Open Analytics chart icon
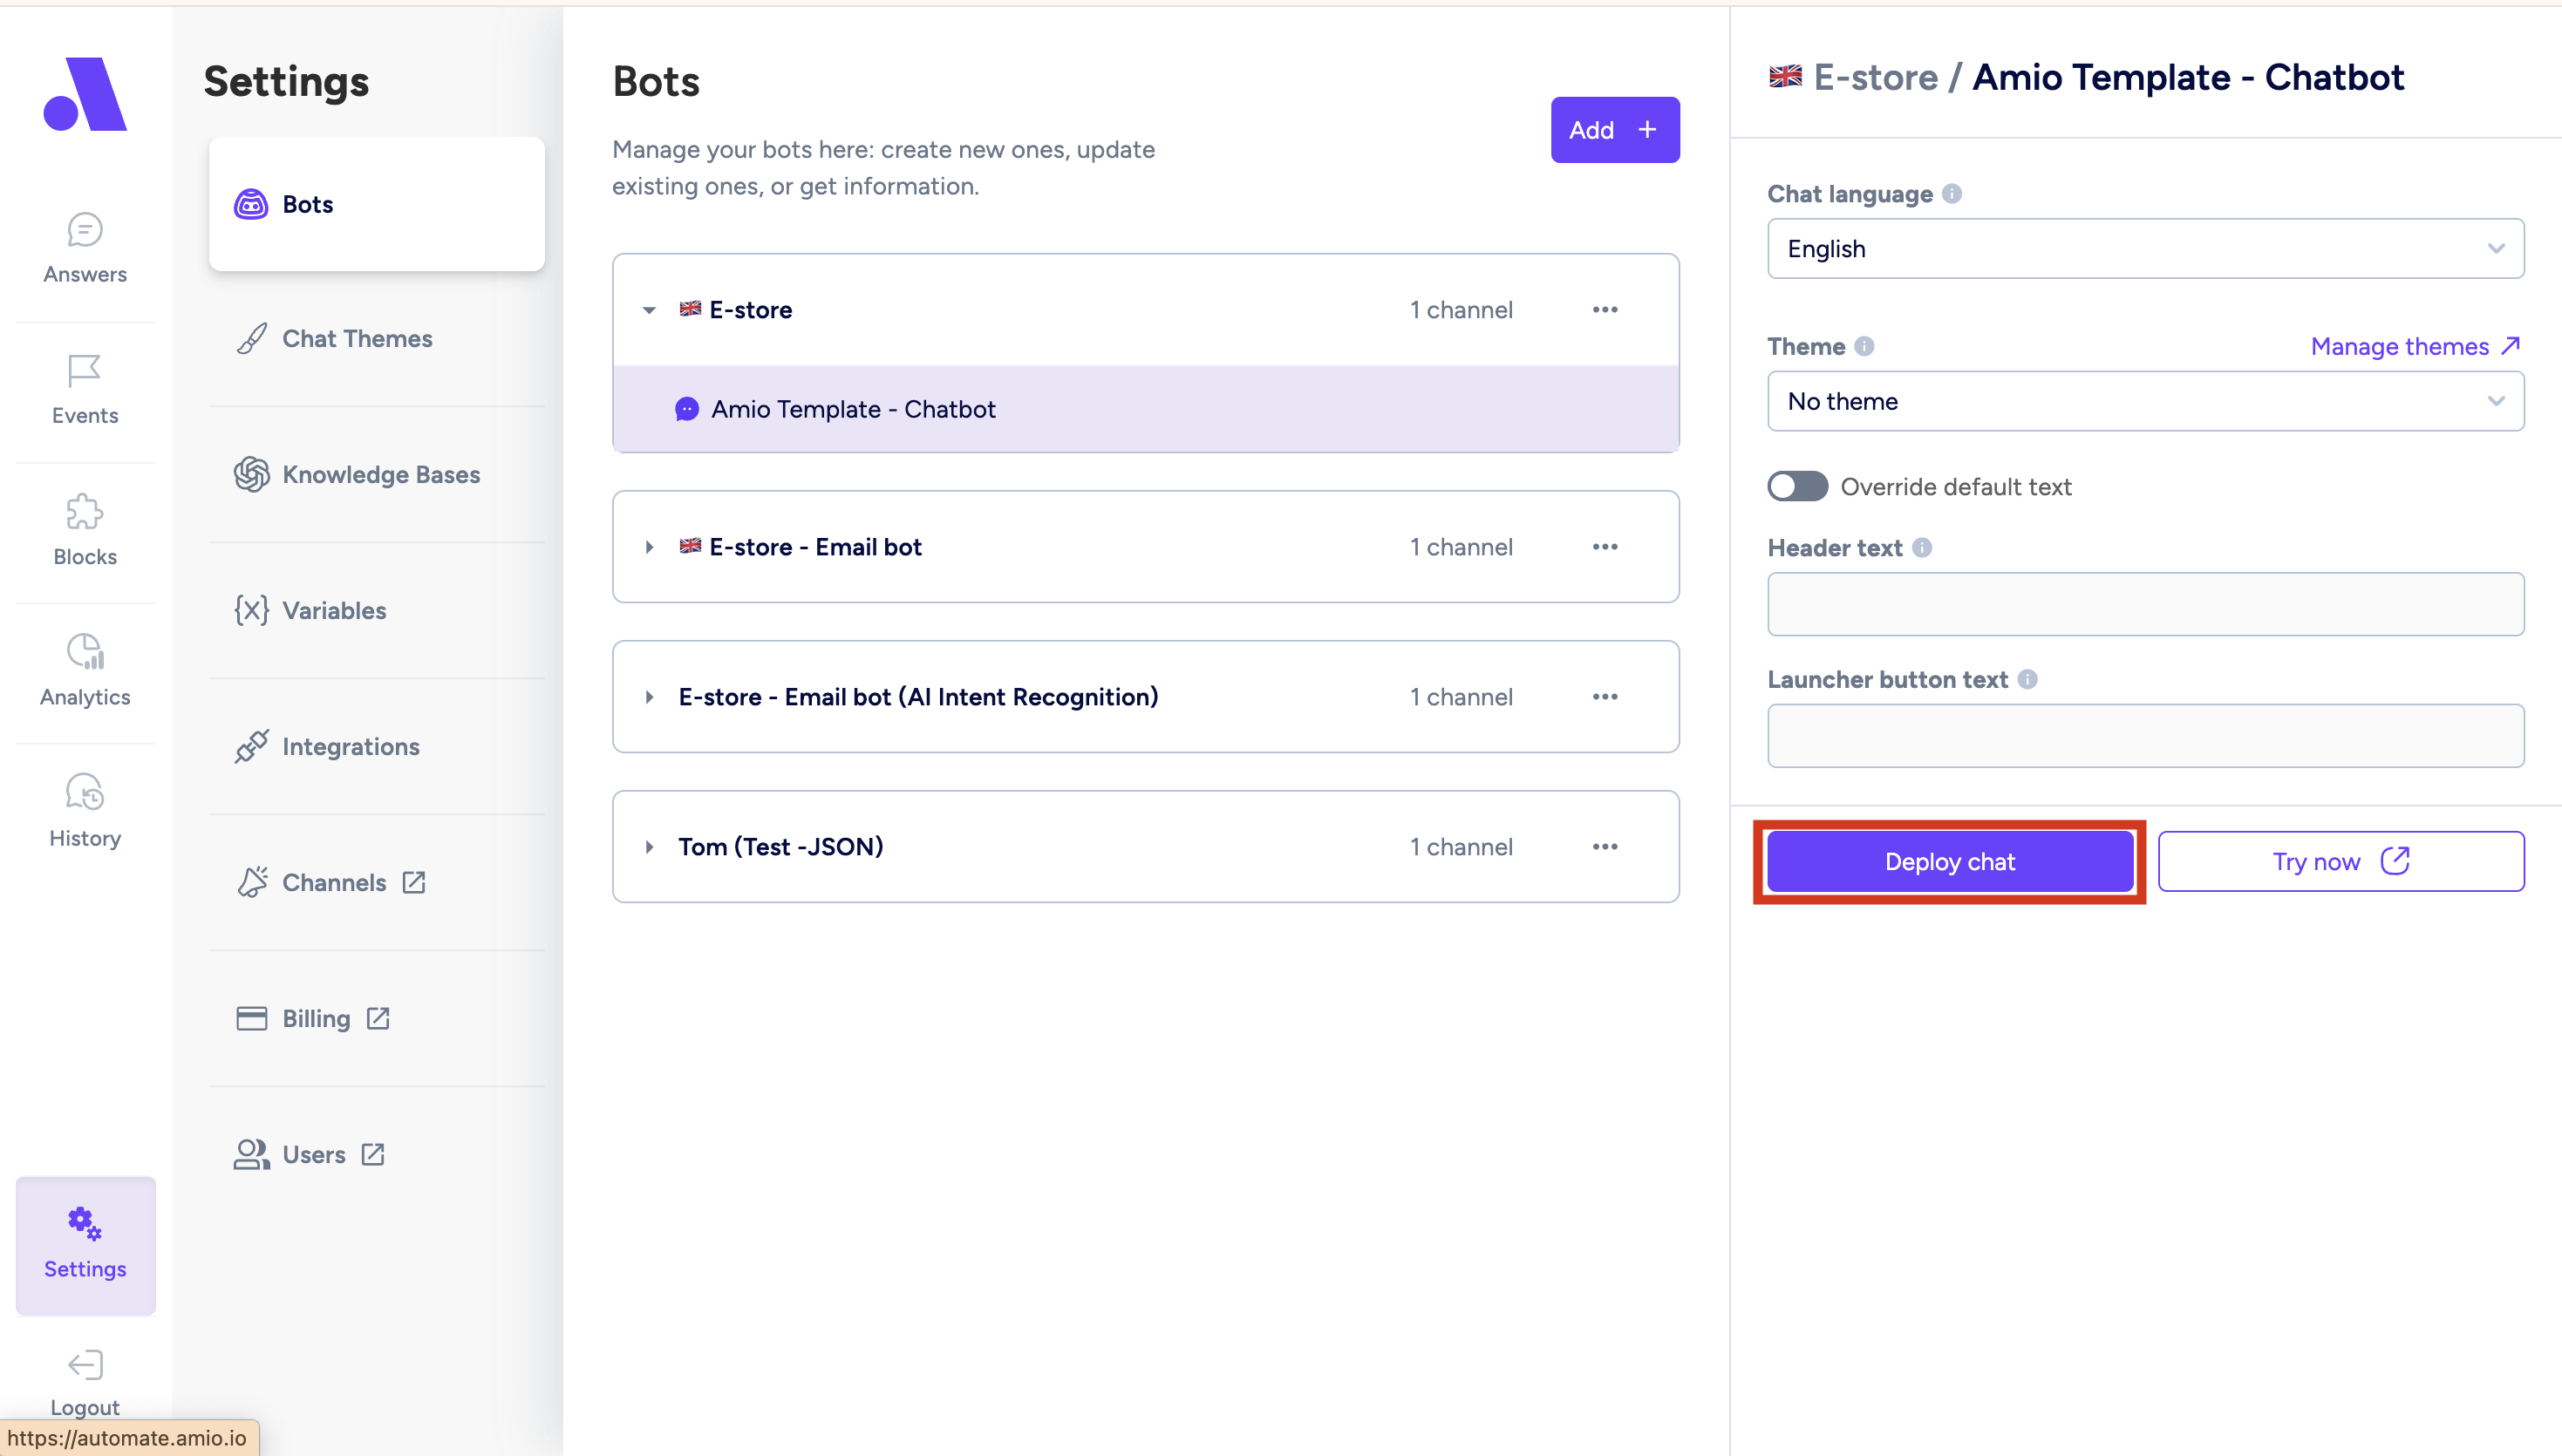This screenshot has height=1456, width=2562. [x=85, y=652]
